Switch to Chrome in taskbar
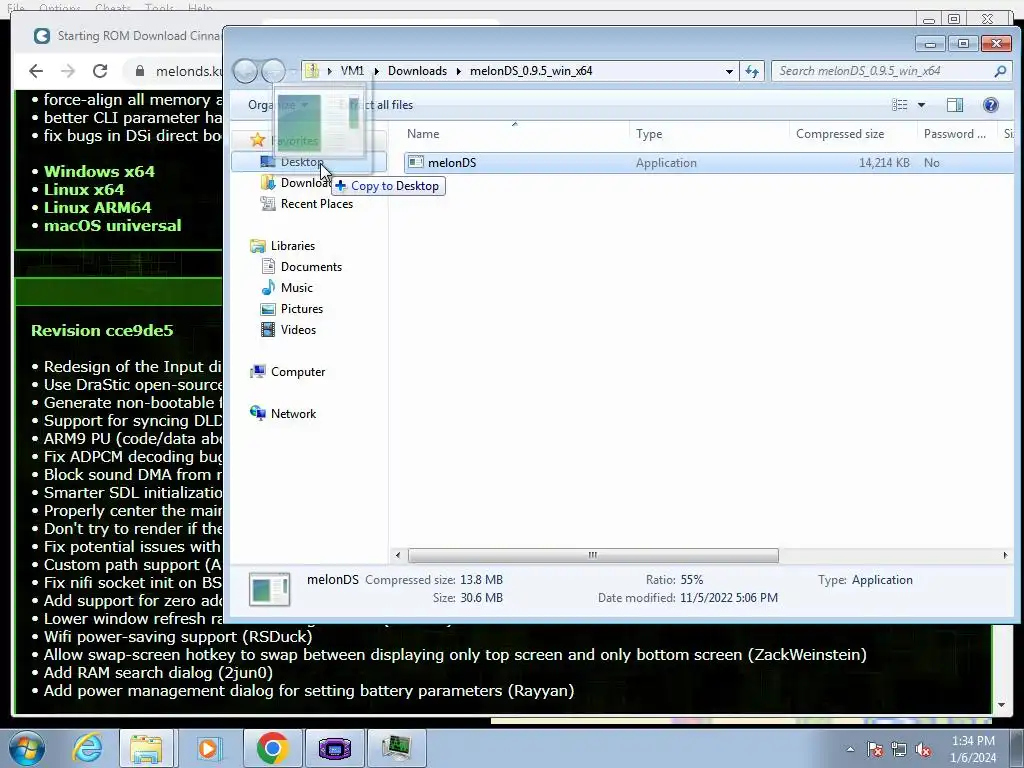 (272, 748)
